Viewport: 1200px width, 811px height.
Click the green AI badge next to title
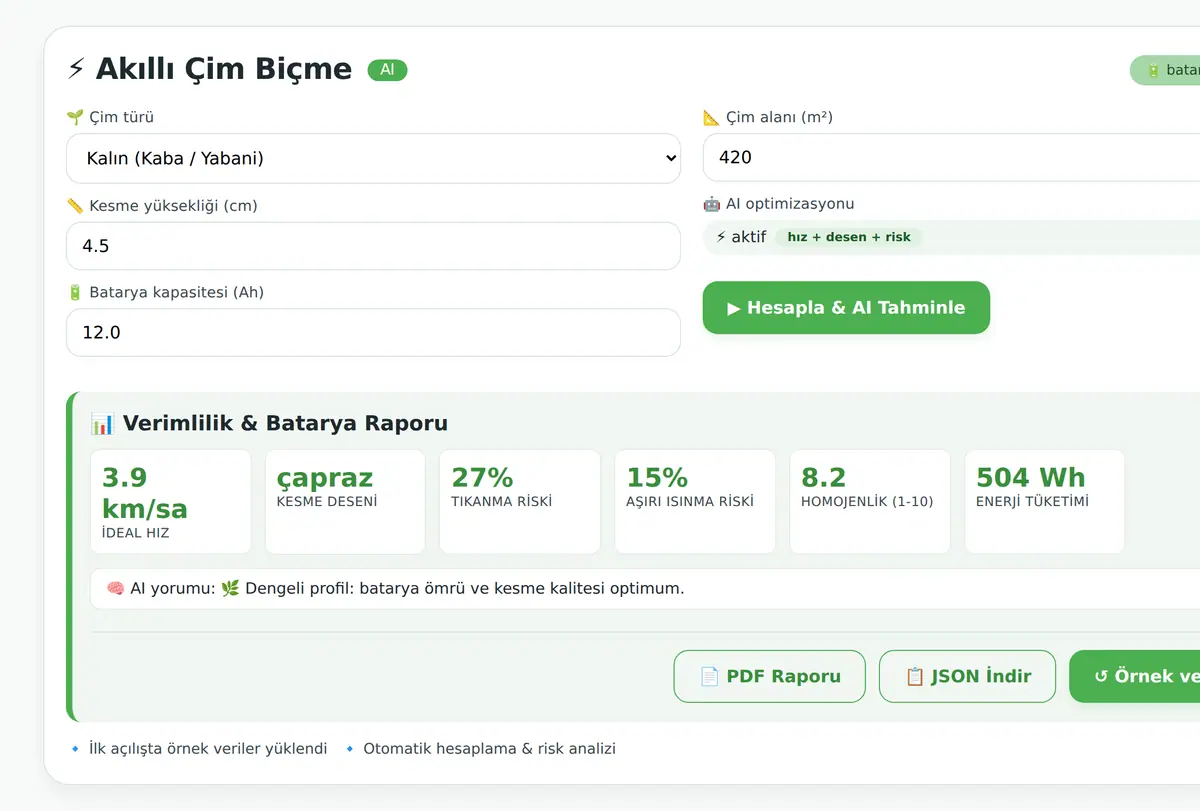pyautogui.click(x=388, y=70)
